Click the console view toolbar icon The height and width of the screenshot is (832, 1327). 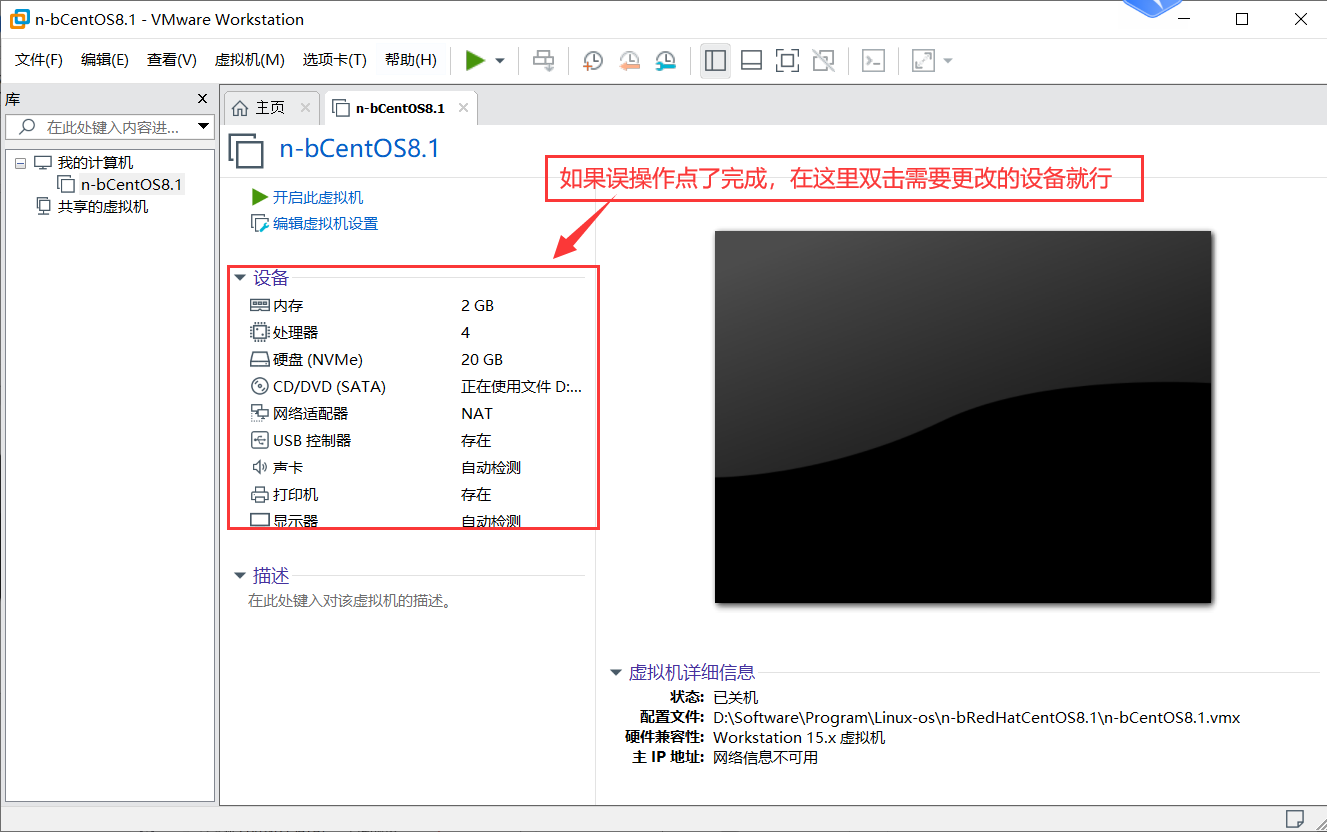click(873, 61)
